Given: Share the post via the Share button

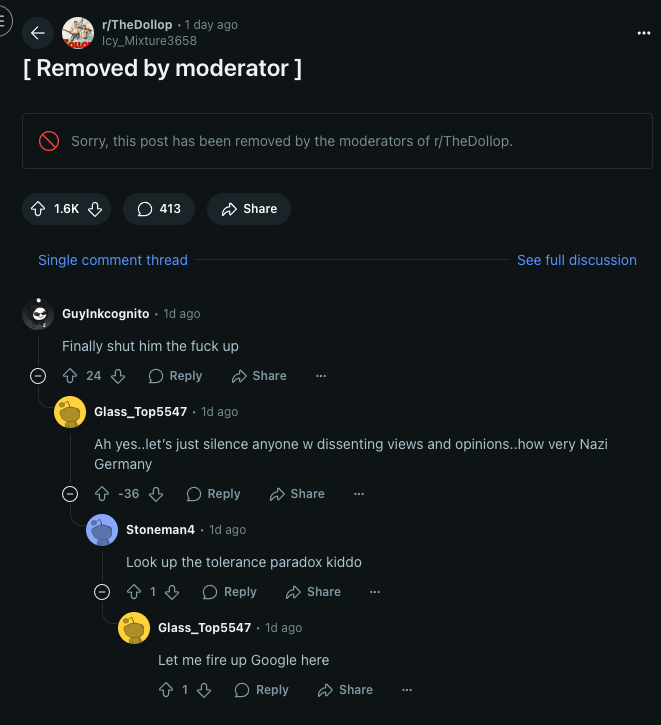Looking at the screenshot, I should tap(249, 209).
